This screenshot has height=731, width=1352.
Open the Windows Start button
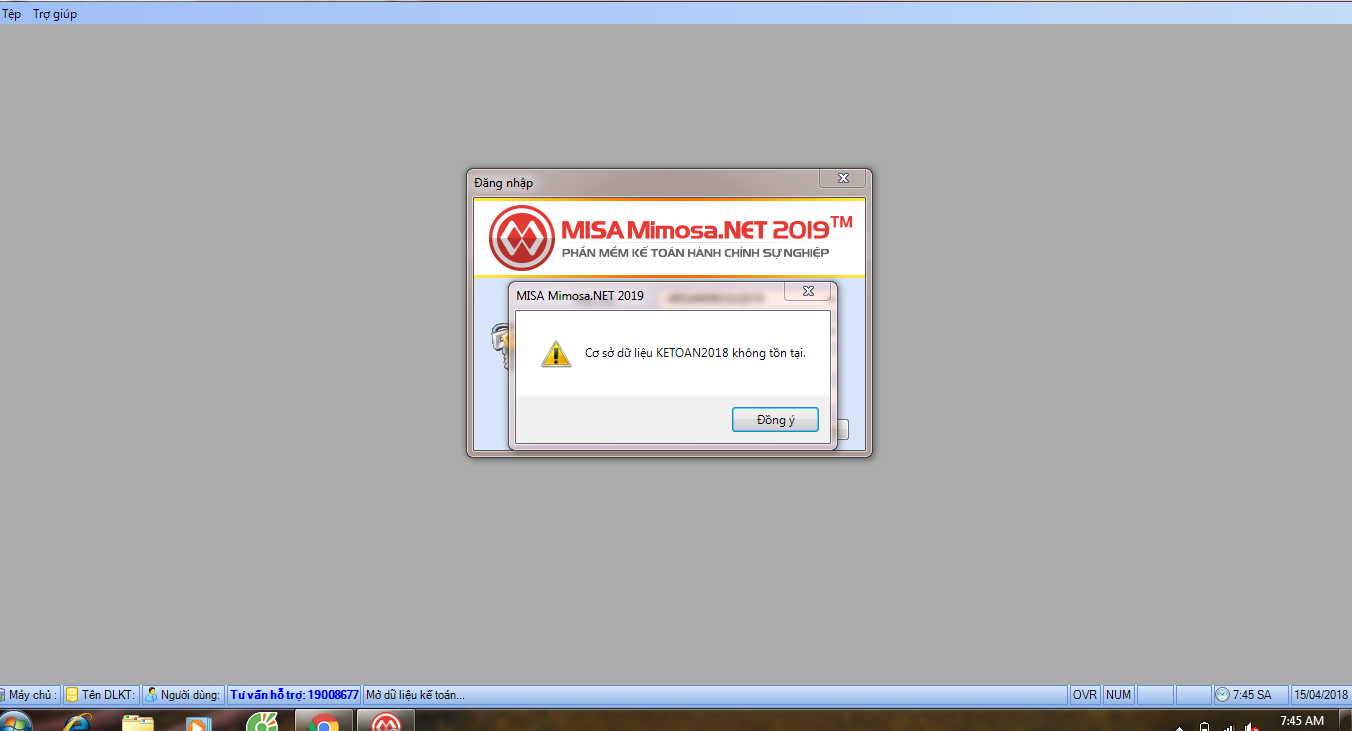[x=16, y=722]
